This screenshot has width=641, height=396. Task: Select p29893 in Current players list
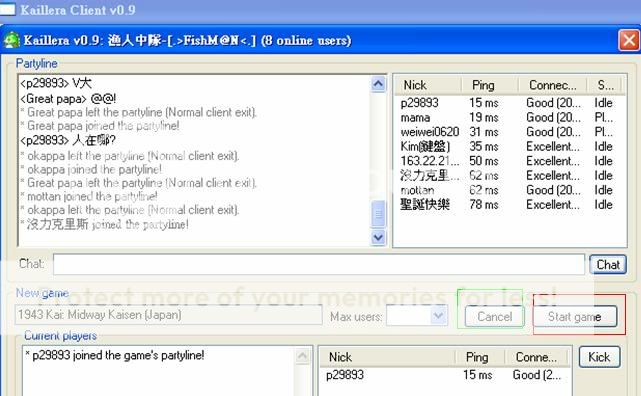345,375
